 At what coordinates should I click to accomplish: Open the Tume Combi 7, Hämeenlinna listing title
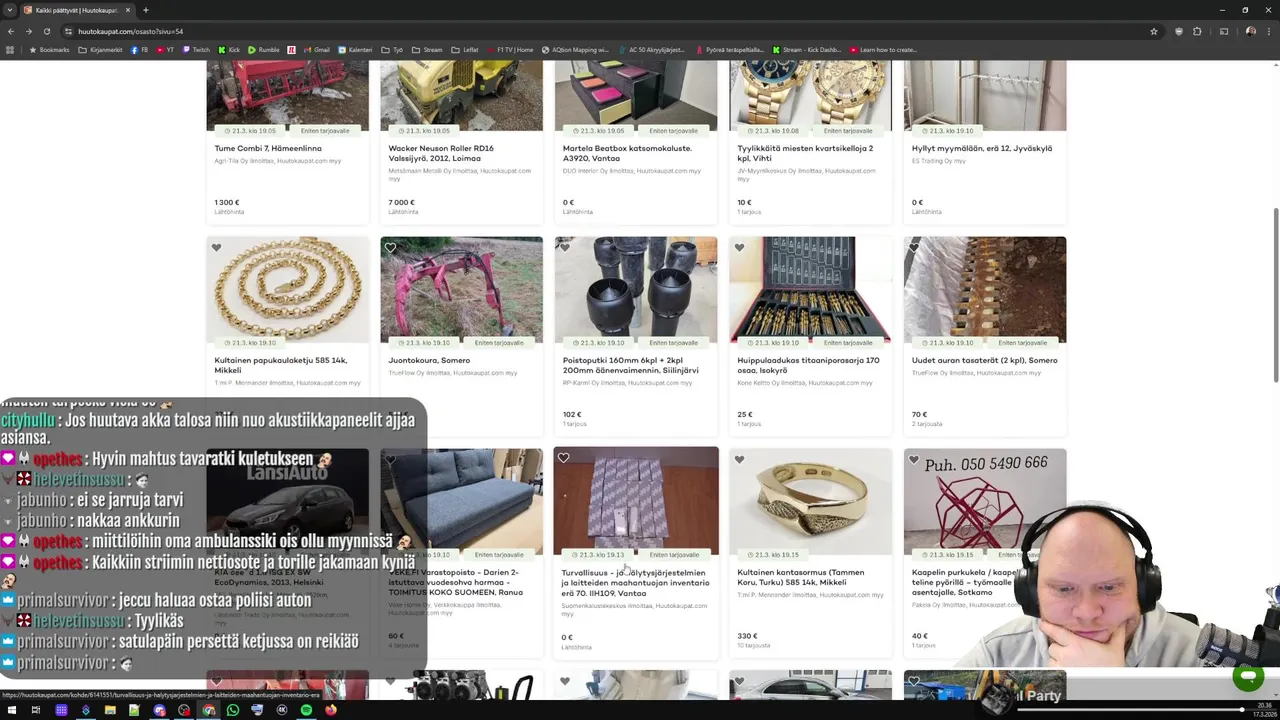(x=268, y=148)
